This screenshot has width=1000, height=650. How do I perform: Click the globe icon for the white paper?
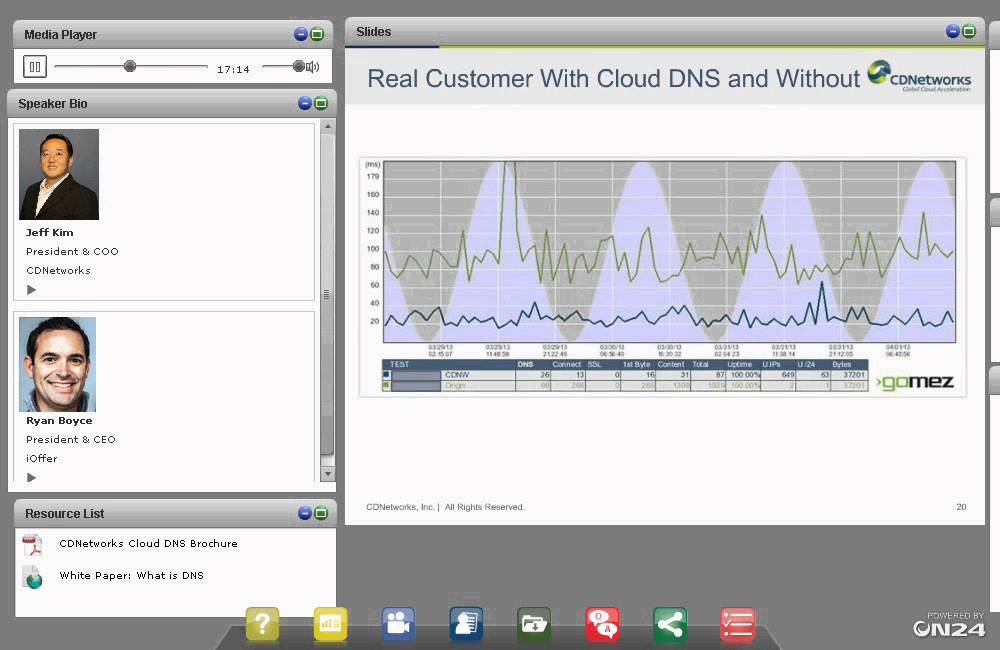tap(33, 577)
